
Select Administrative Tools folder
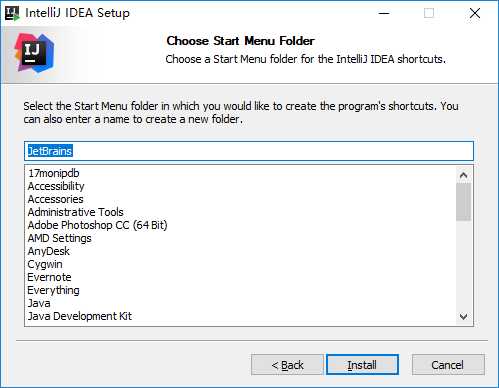click(x=76, y=212)
